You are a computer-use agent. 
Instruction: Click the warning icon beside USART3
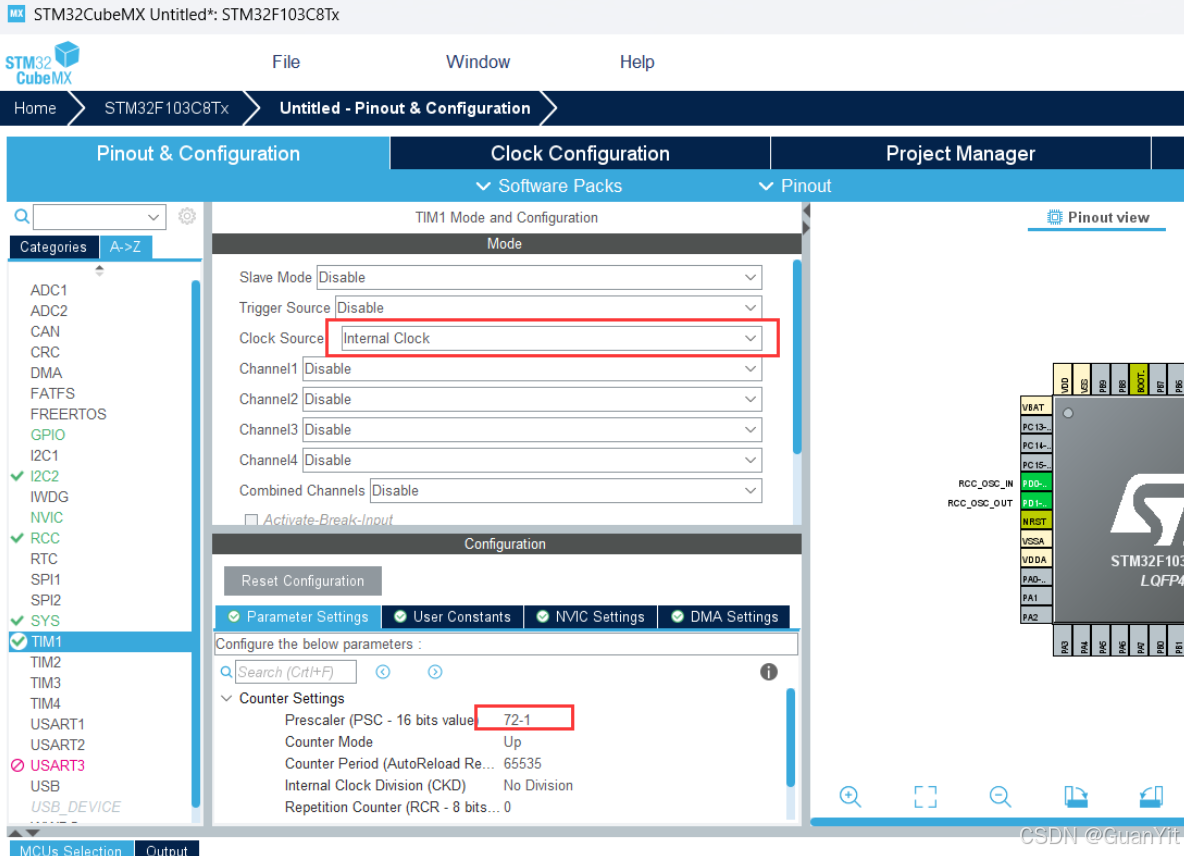click(x=17, y=765)
